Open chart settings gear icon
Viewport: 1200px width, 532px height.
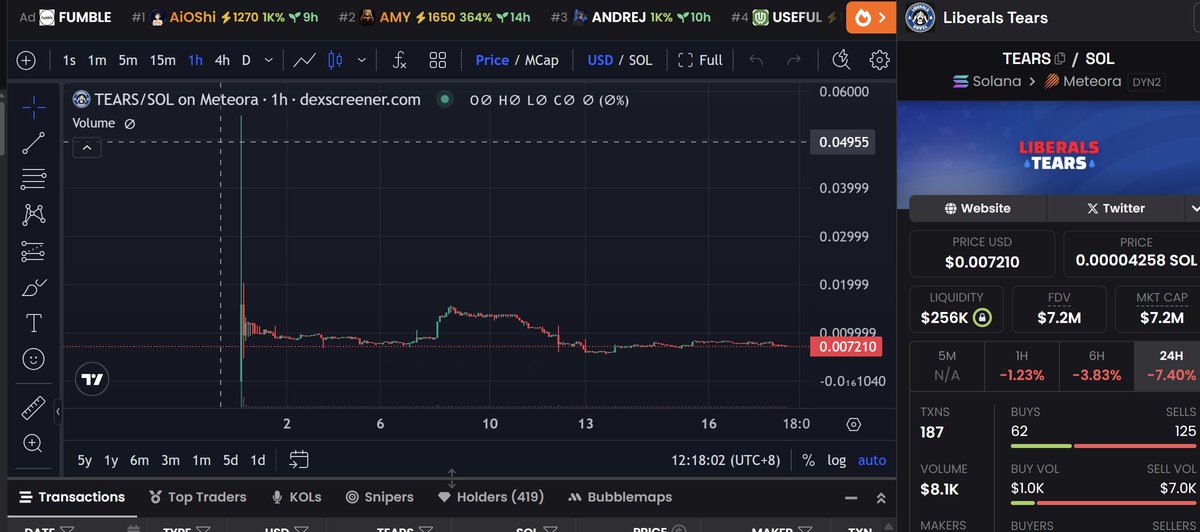pyautogui.click(x=879, y=60)
